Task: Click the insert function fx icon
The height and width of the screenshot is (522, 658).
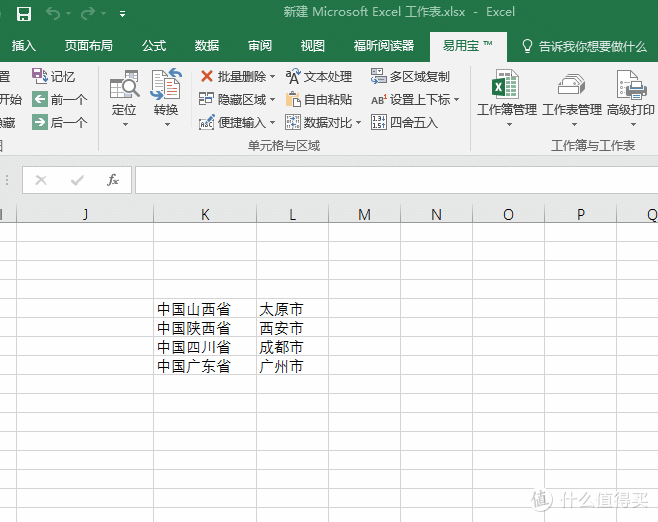Action: click(x=113, y=180)
